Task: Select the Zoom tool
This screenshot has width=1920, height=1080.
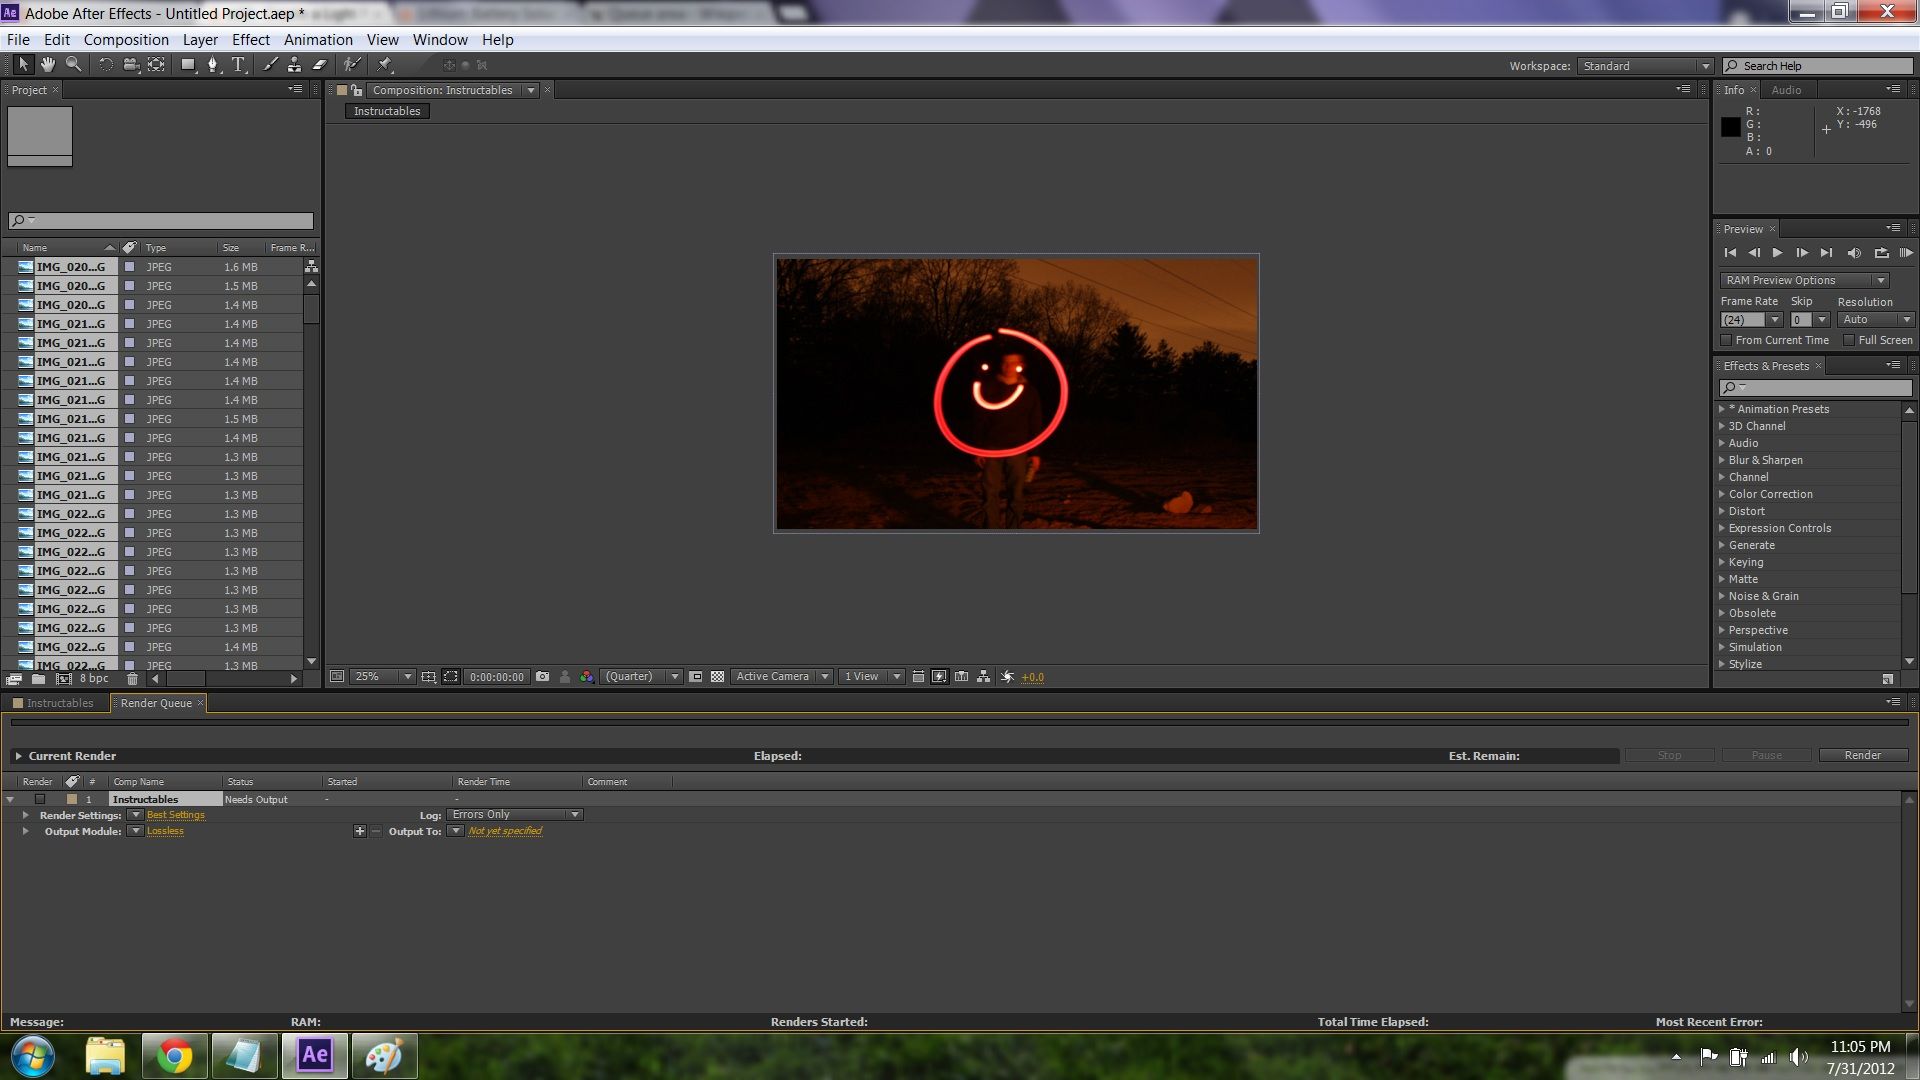Action: pos(72,65)
